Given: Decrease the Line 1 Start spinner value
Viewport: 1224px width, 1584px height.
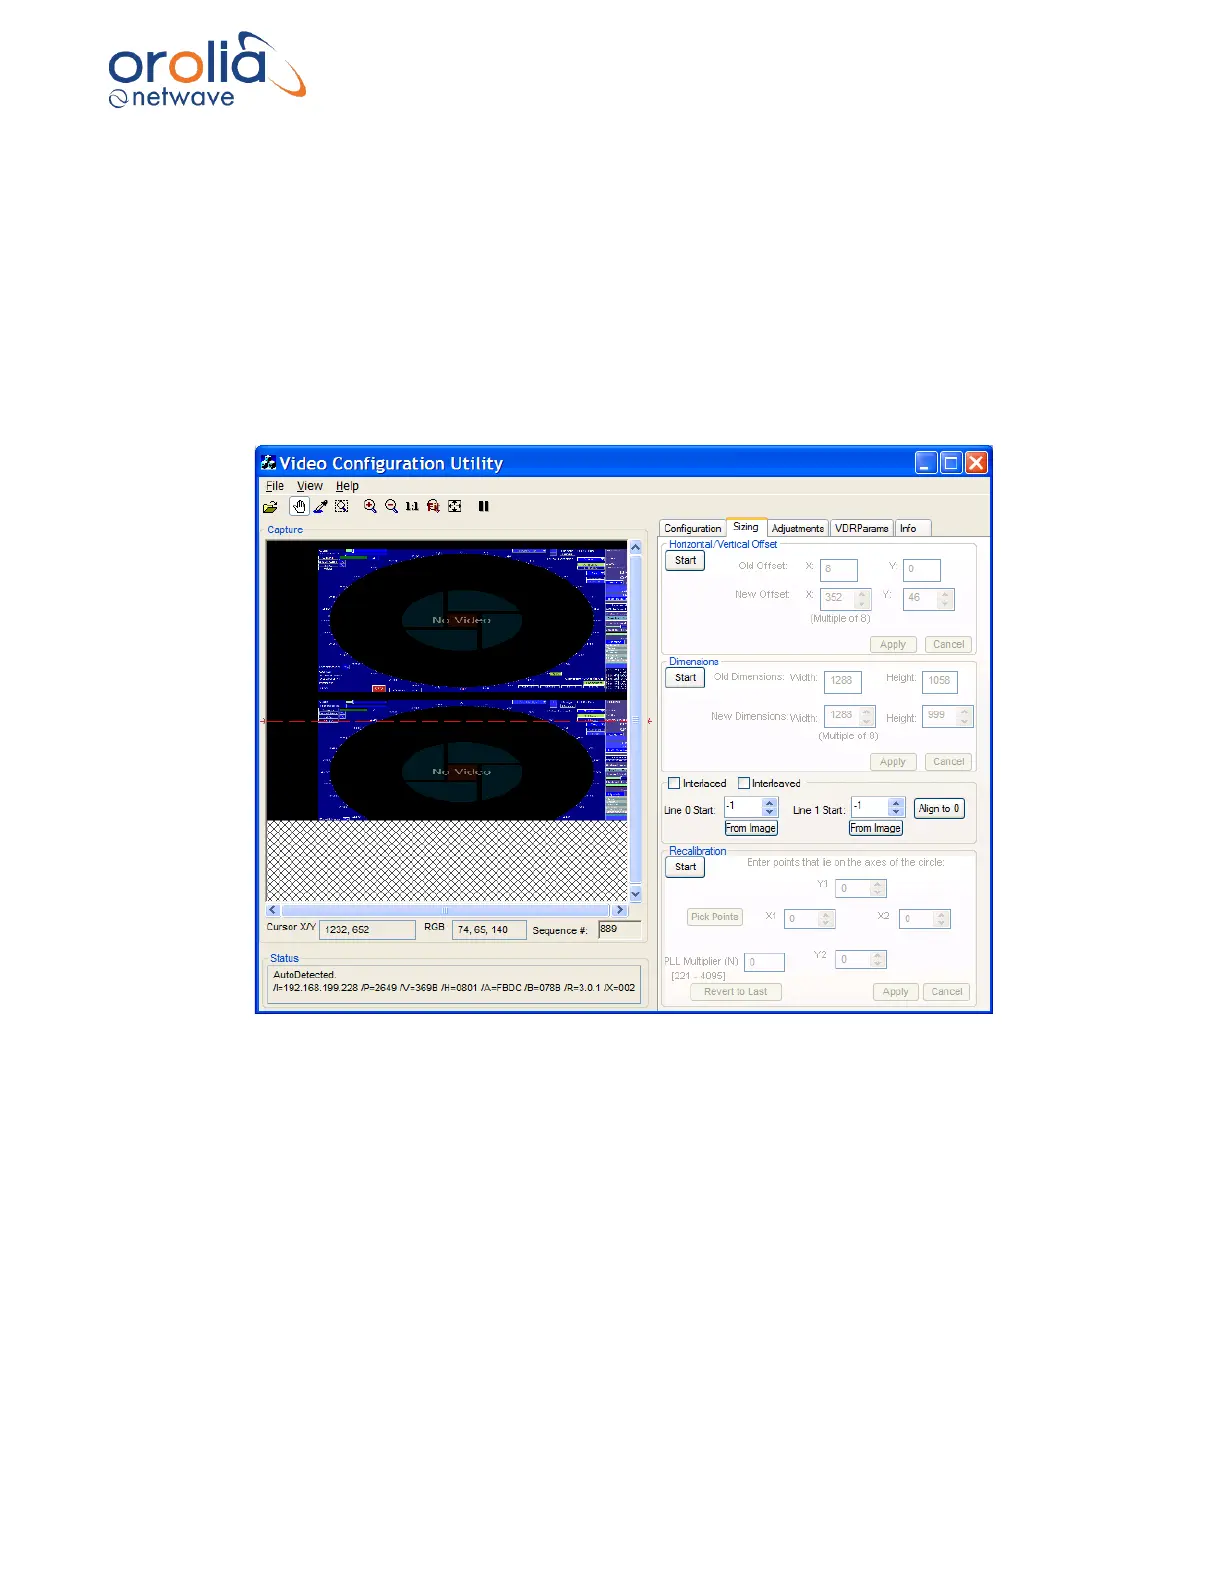Looking at the screenshot, I should (x=896, y=812).
